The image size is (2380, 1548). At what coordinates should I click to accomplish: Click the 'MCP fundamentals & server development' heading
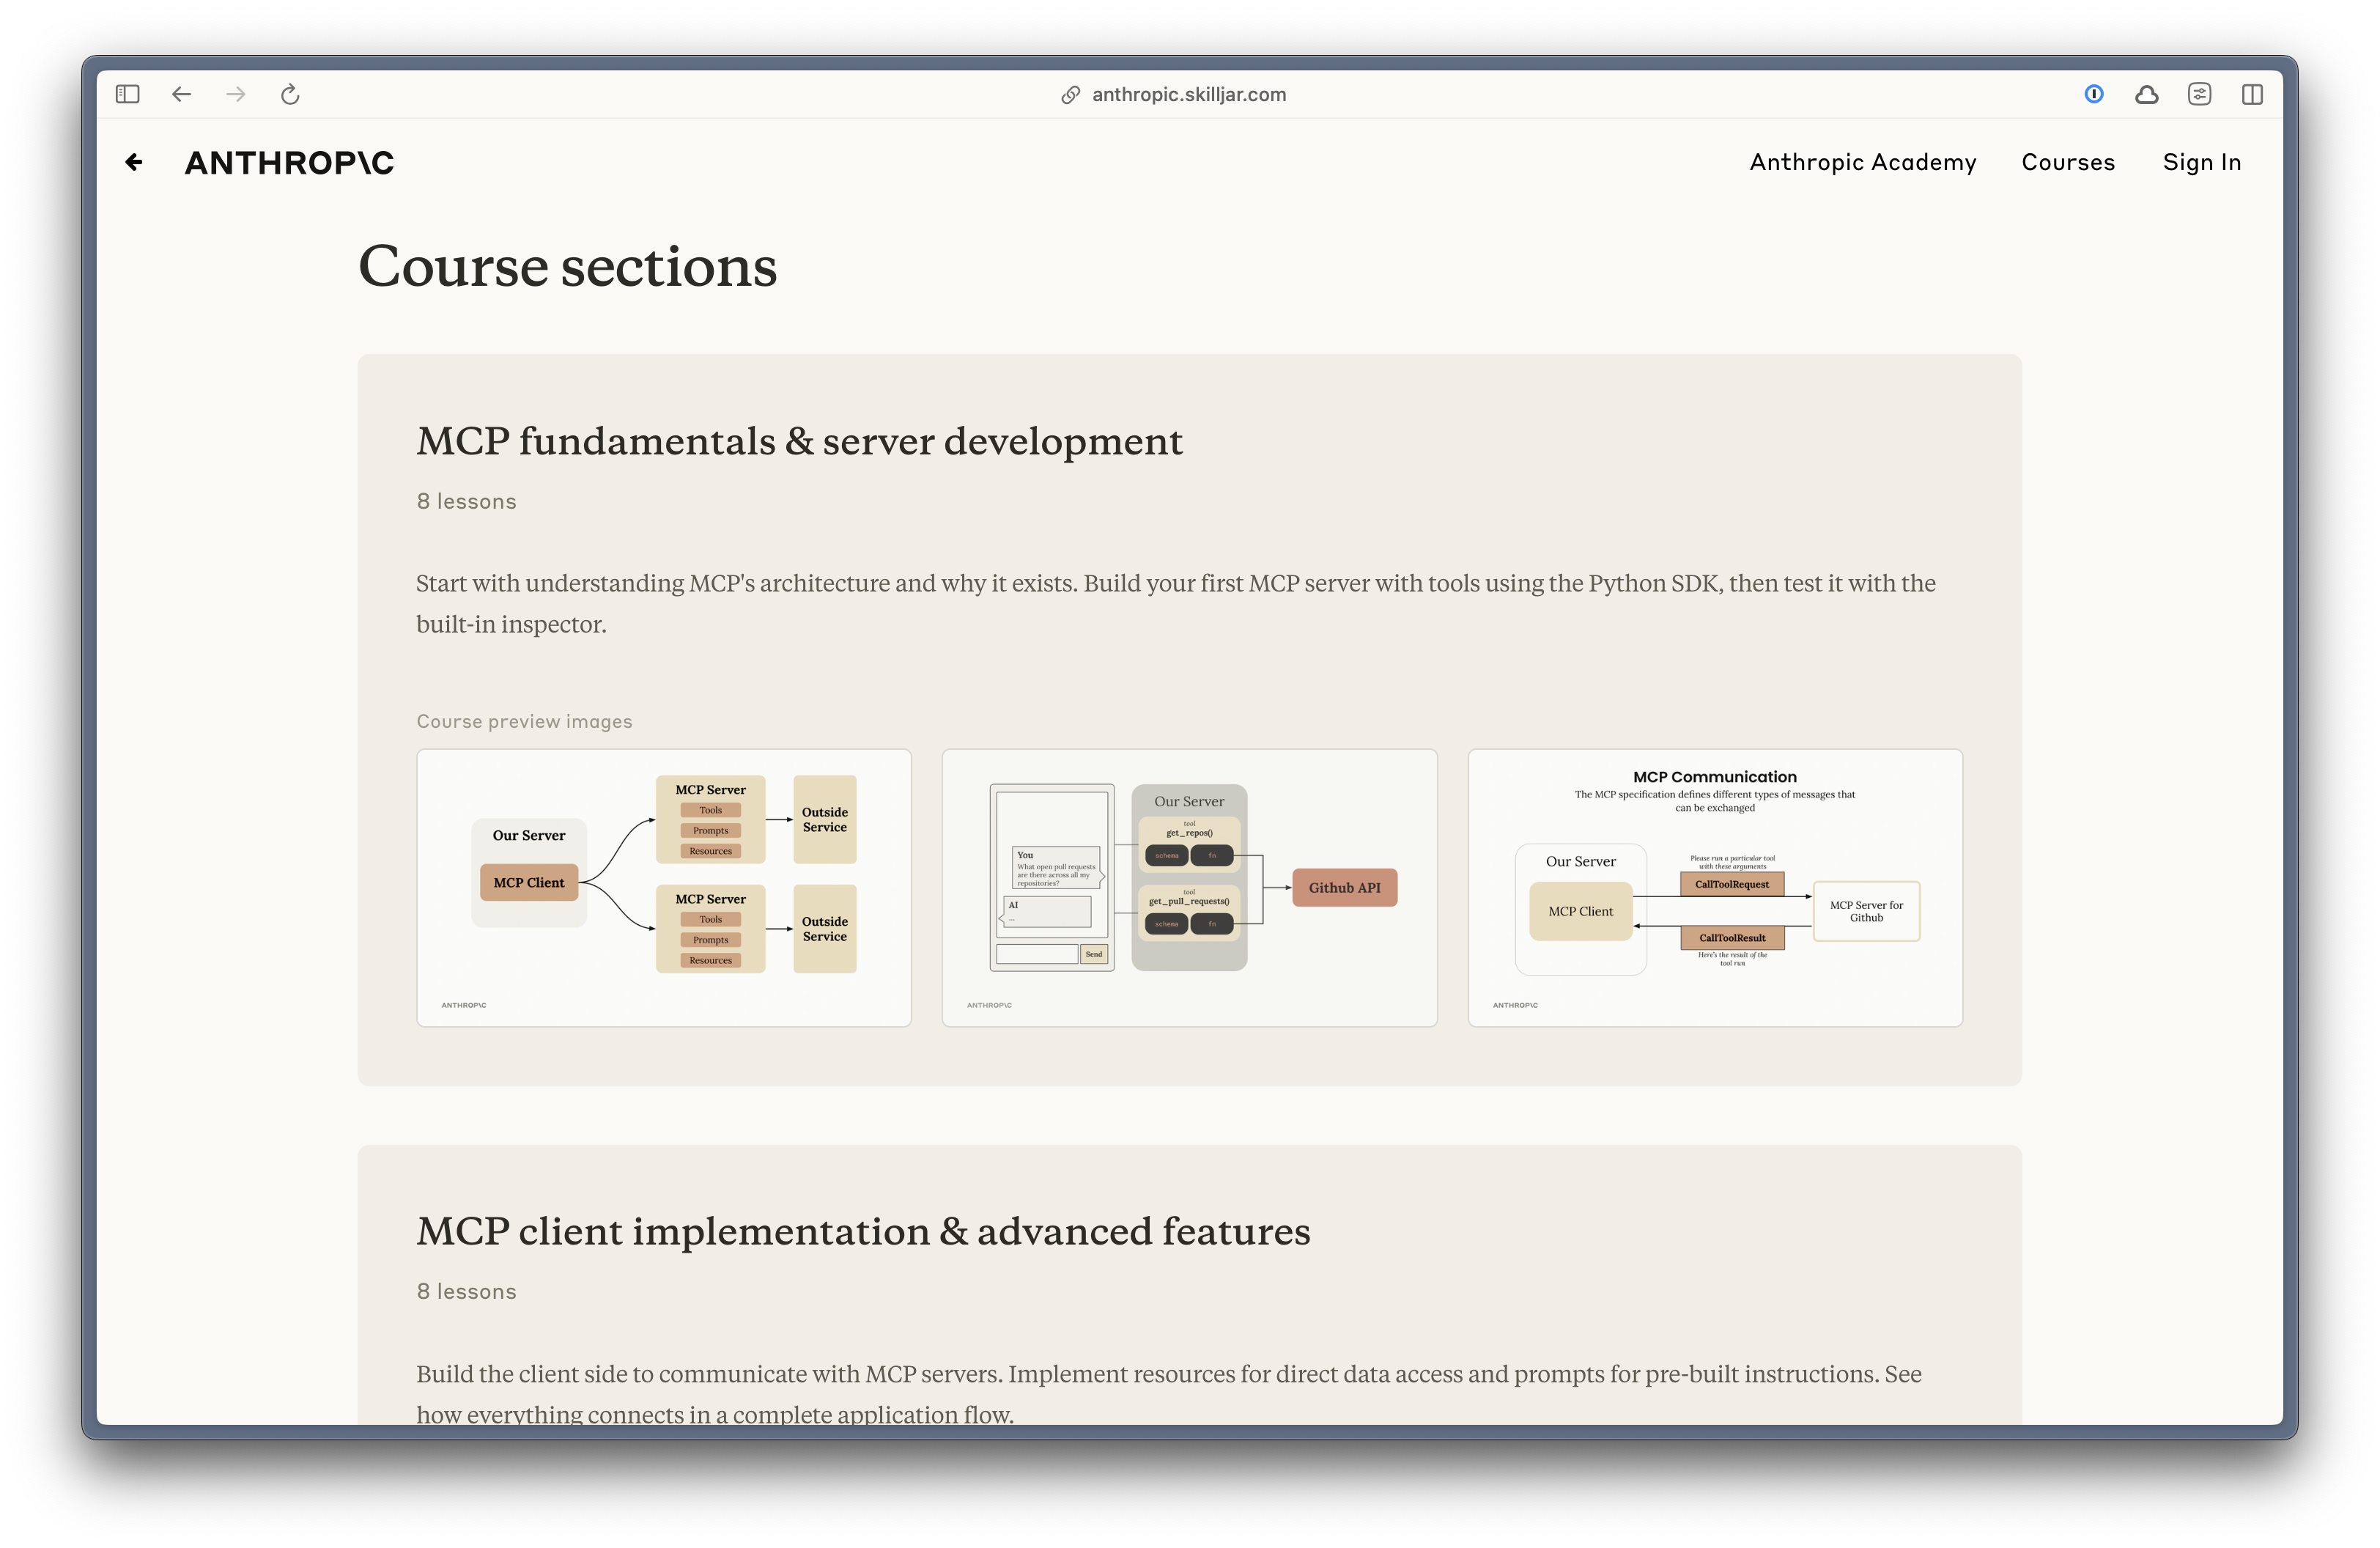click(x=799, y=441)
